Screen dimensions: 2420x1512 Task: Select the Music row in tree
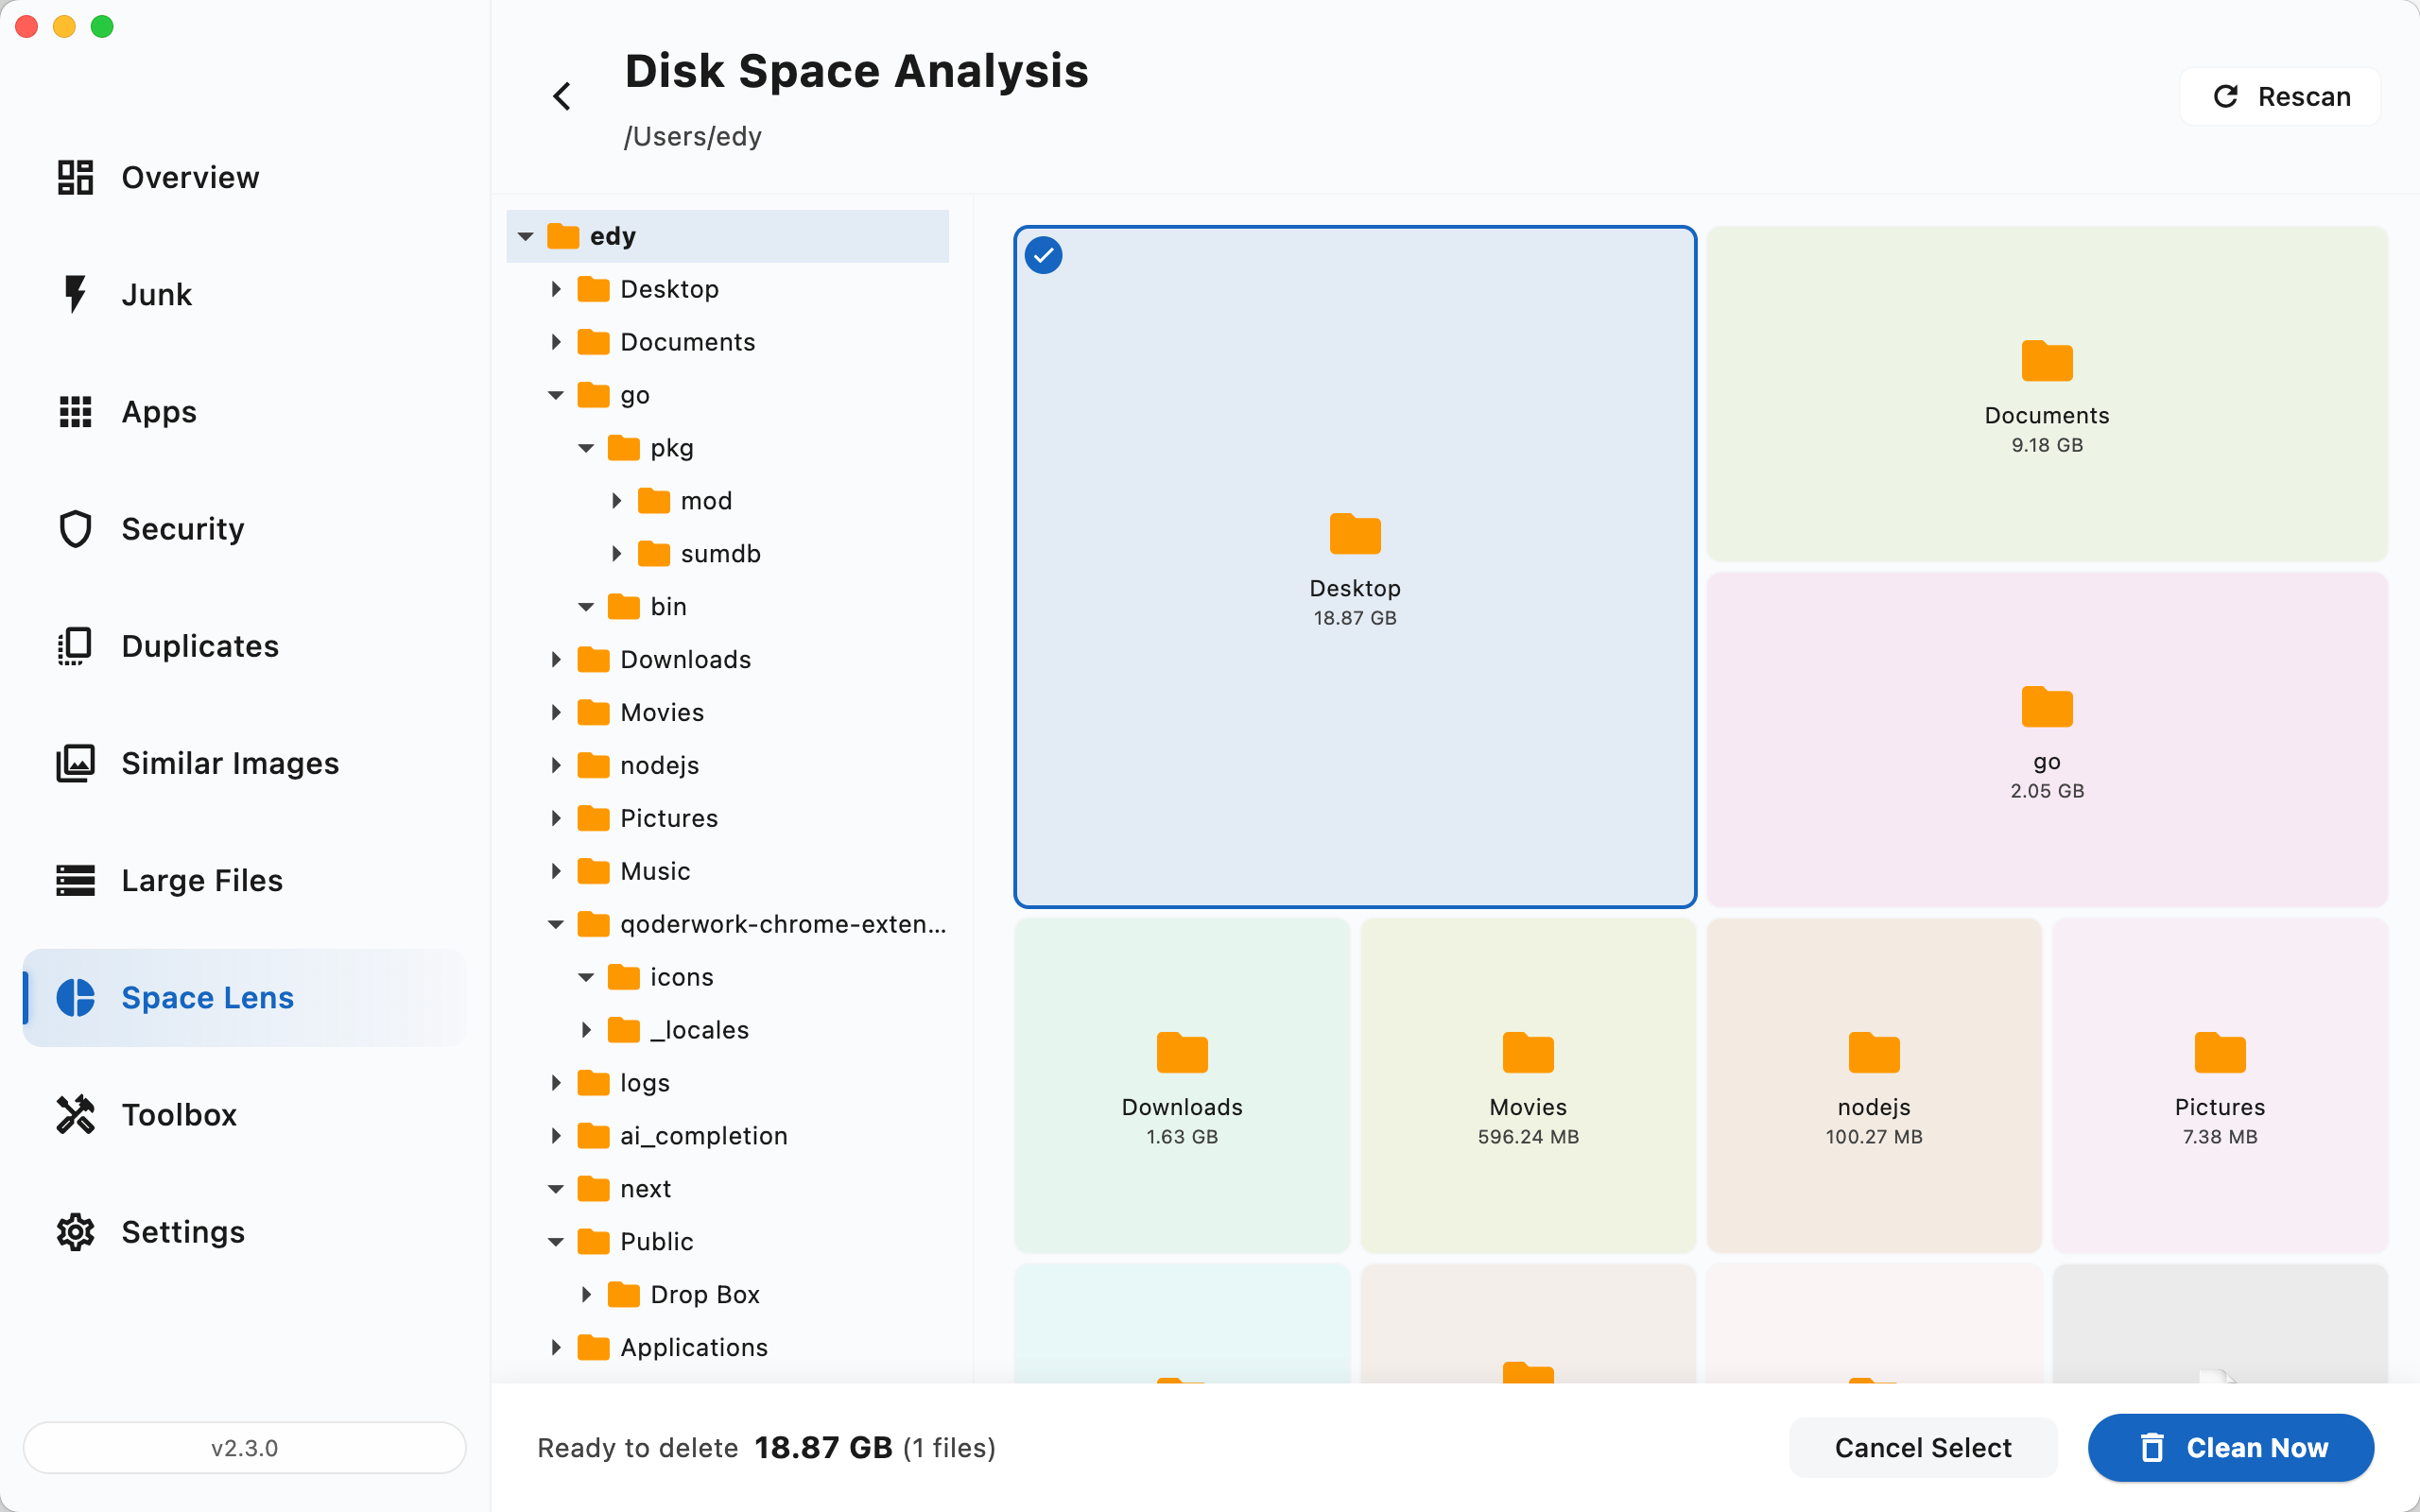pos(728,871)
